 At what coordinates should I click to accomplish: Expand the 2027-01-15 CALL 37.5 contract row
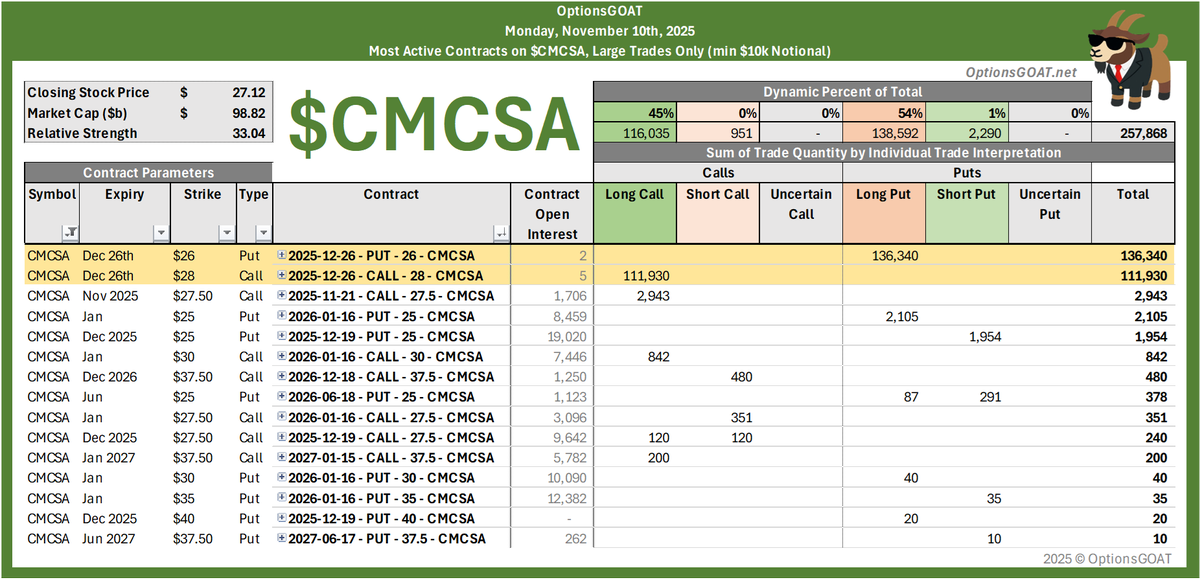[x=282, y=458]
